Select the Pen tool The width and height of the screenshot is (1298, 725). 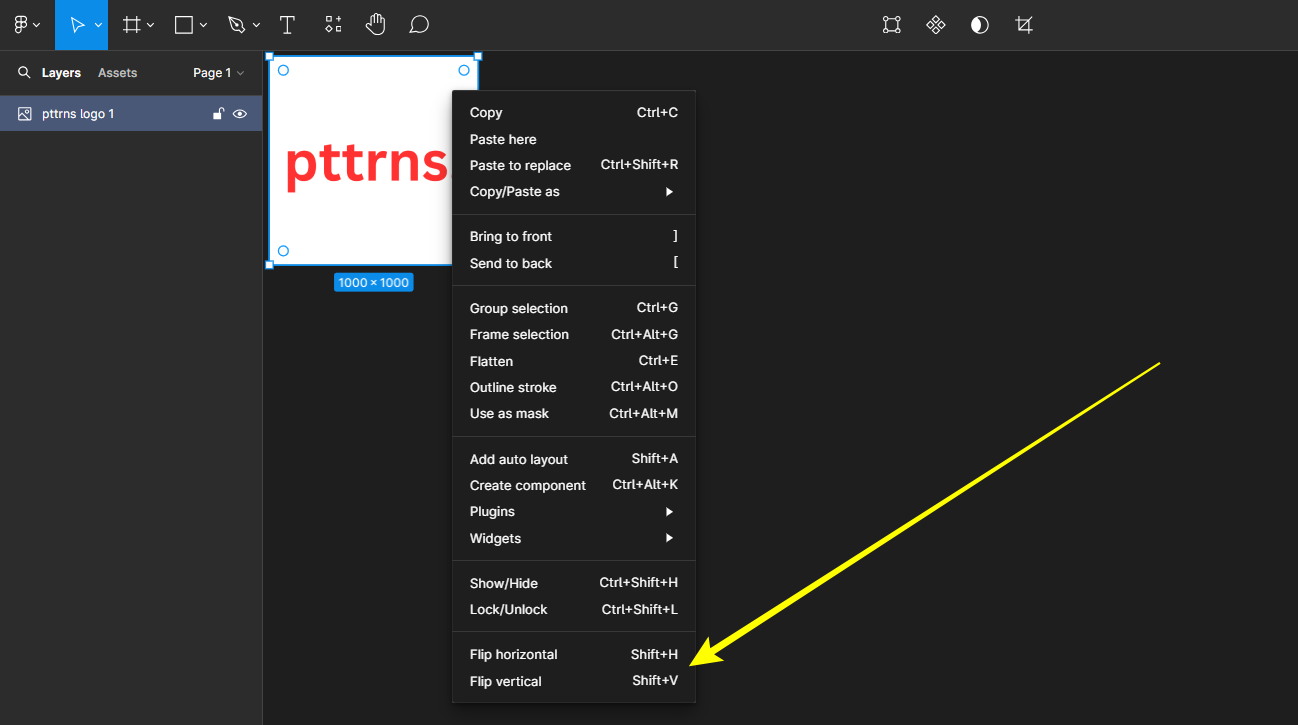coord(236,25)
